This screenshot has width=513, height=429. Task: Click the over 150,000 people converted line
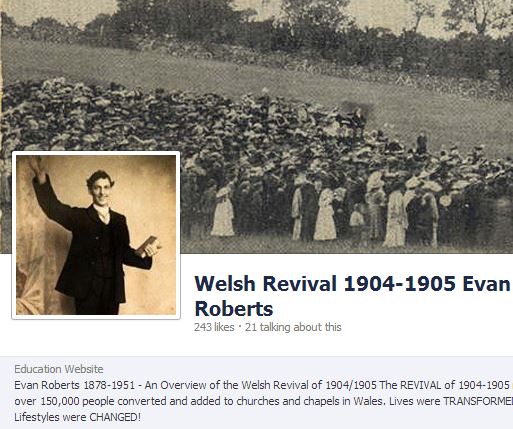coord(263,401)
